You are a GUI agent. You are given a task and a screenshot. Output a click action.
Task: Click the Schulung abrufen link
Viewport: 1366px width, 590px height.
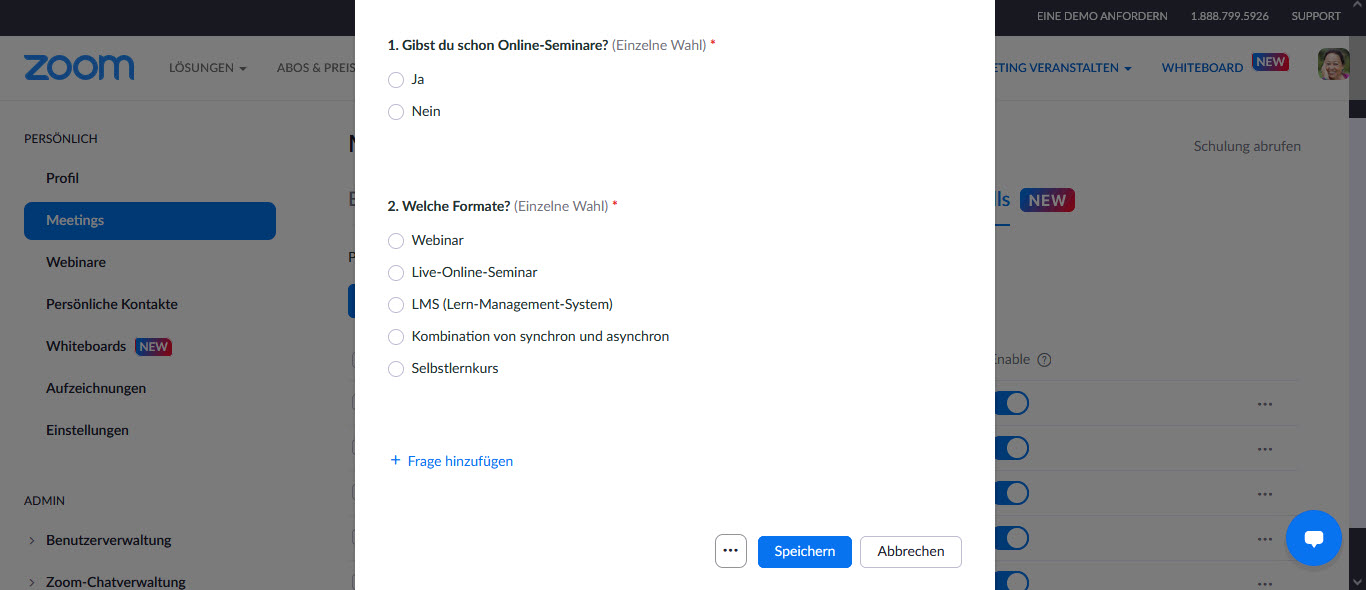click(1247, 146)
